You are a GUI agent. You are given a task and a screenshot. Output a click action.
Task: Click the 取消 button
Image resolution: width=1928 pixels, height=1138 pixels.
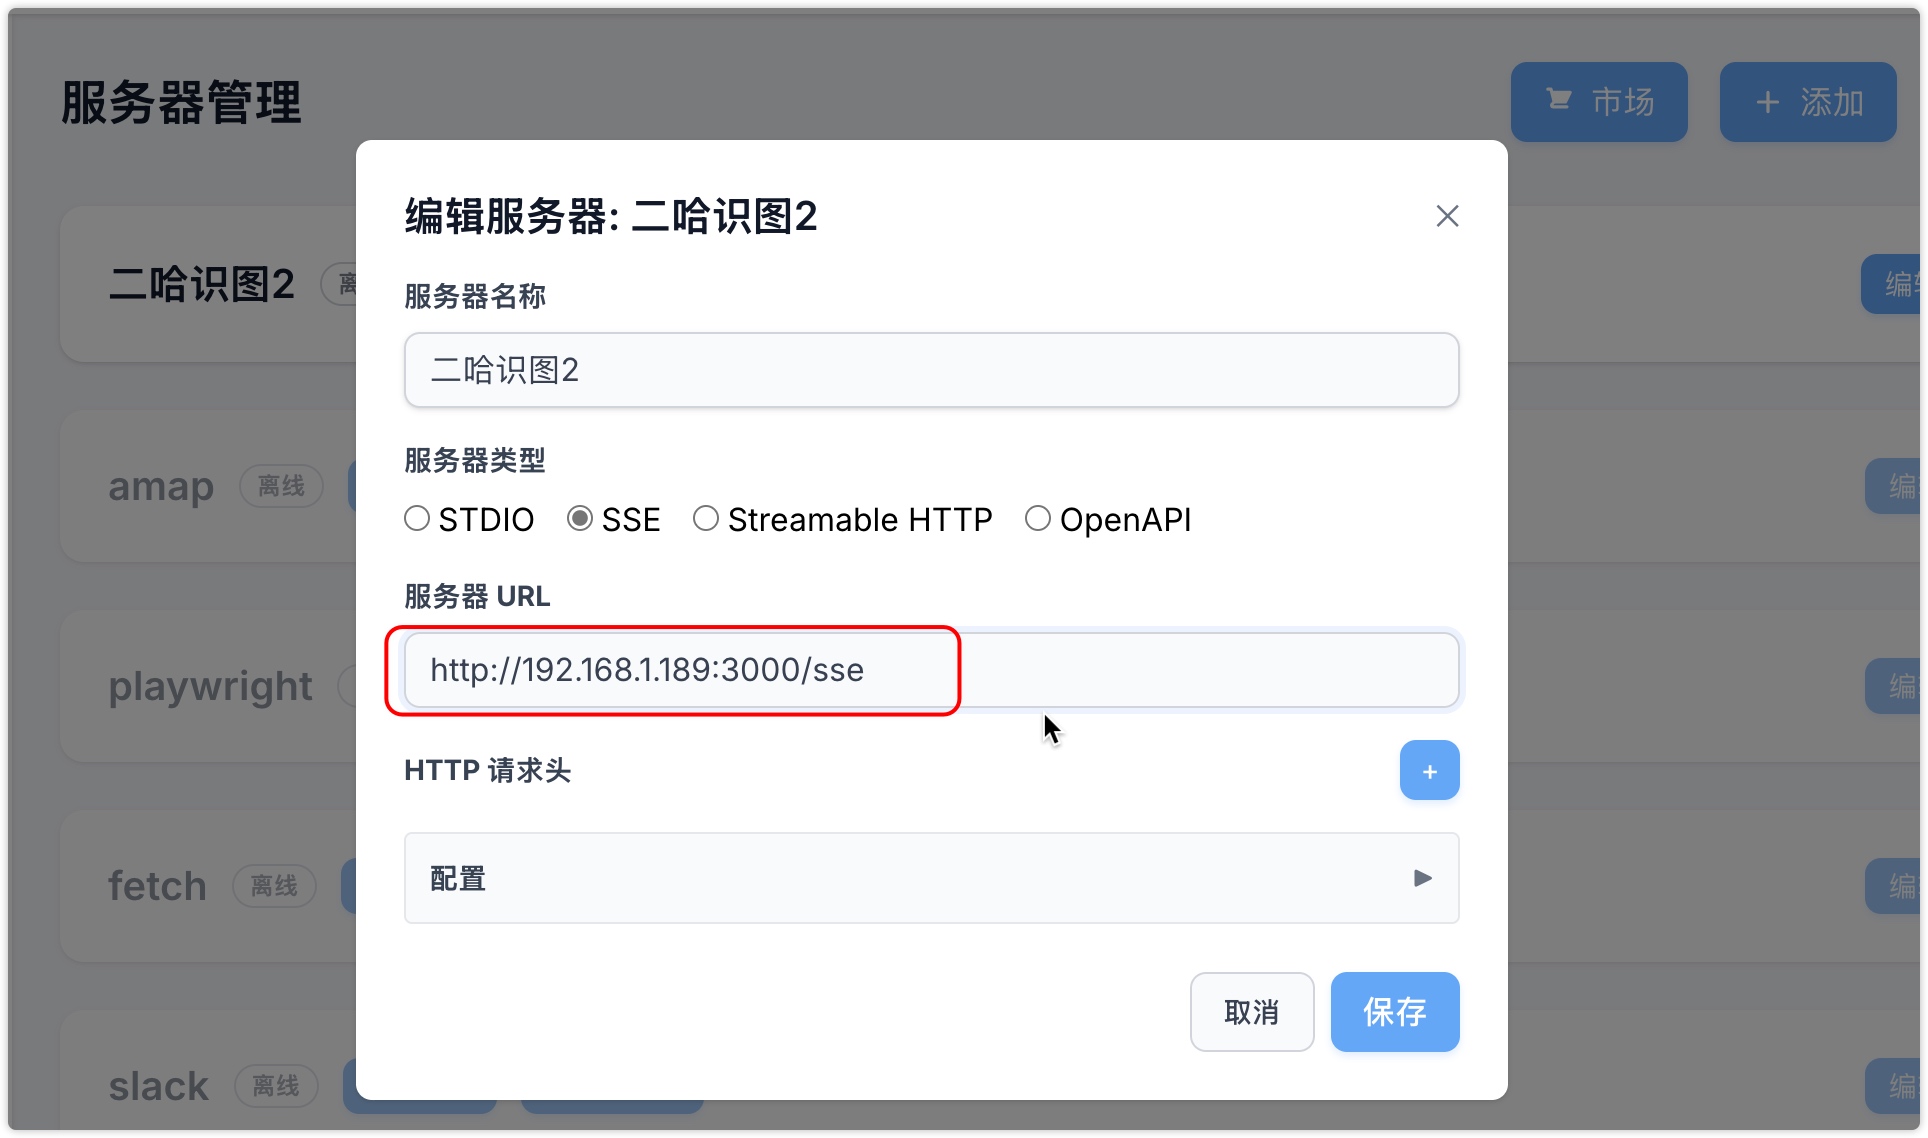click(1251, 1012)
